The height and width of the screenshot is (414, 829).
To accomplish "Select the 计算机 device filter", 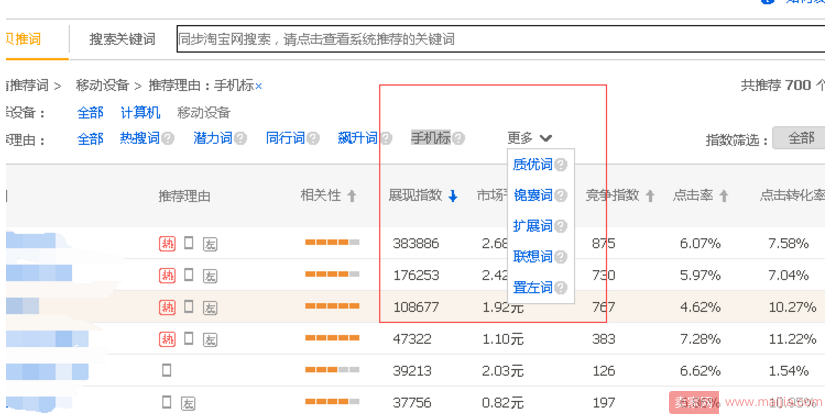I will (x=140, y=113).
